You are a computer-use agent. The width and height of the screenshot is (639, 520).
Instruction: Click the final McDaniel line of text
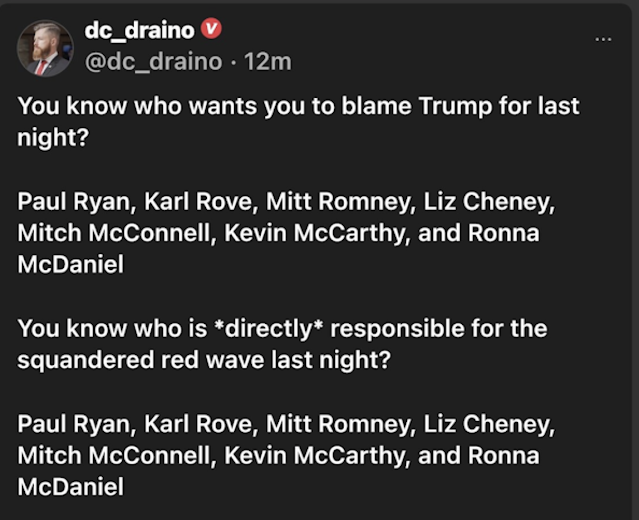tap(71, 487)
